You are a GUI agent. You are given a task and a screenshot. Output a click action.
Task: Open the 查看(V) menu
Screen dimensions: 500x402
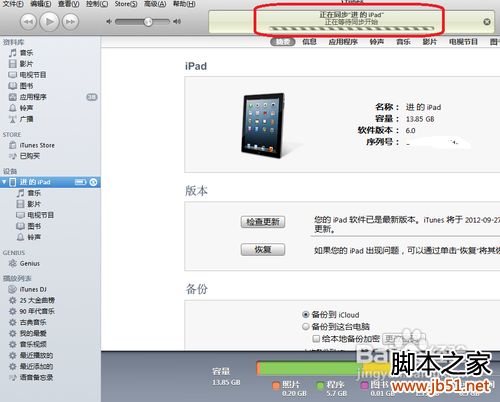pos(69,4)
